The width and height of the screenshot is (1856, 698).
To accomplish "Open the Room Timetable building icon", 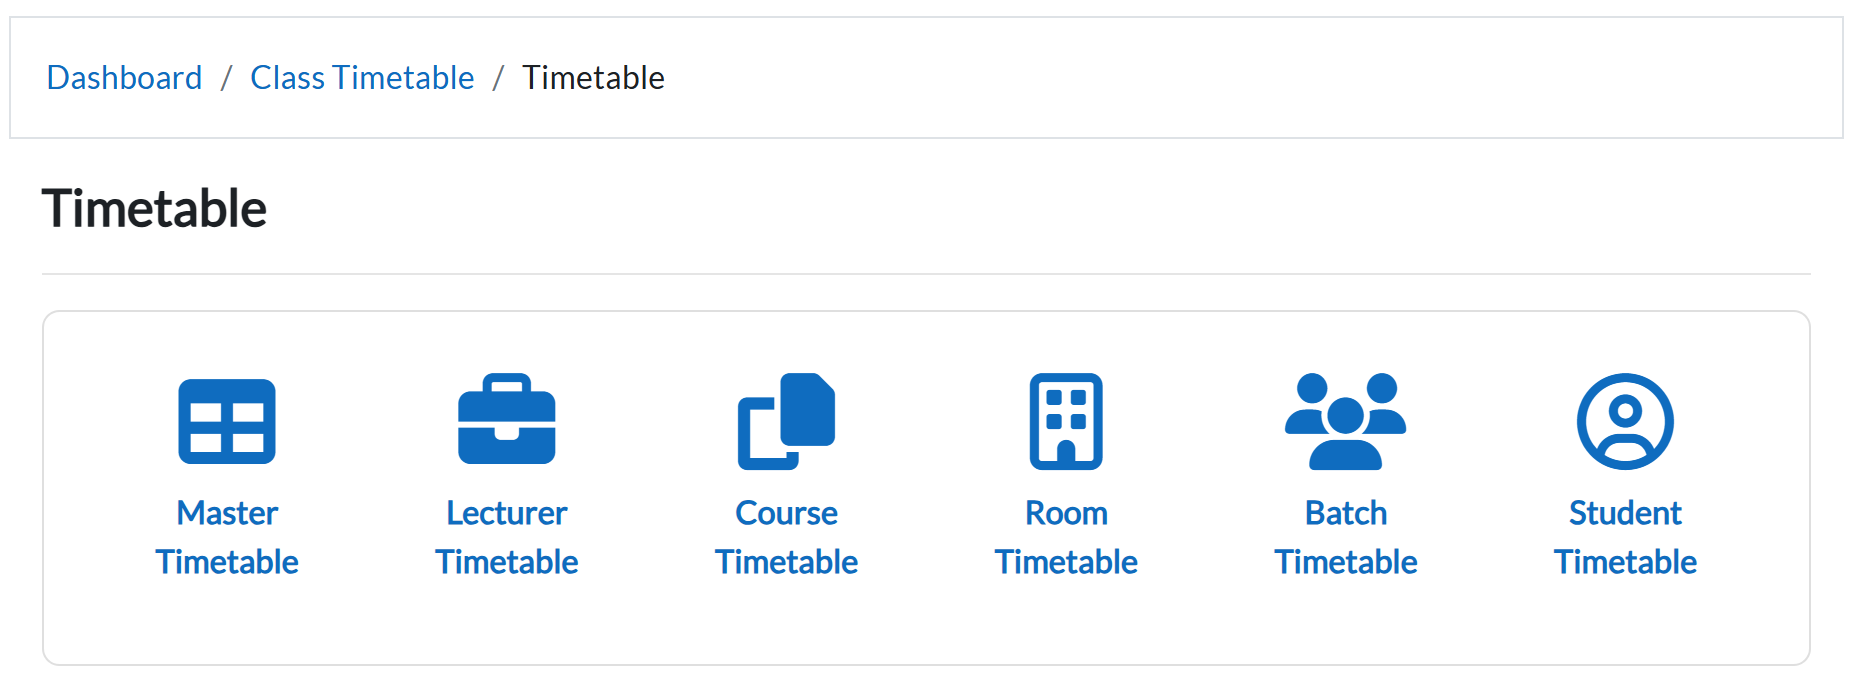I will 1066,421.
